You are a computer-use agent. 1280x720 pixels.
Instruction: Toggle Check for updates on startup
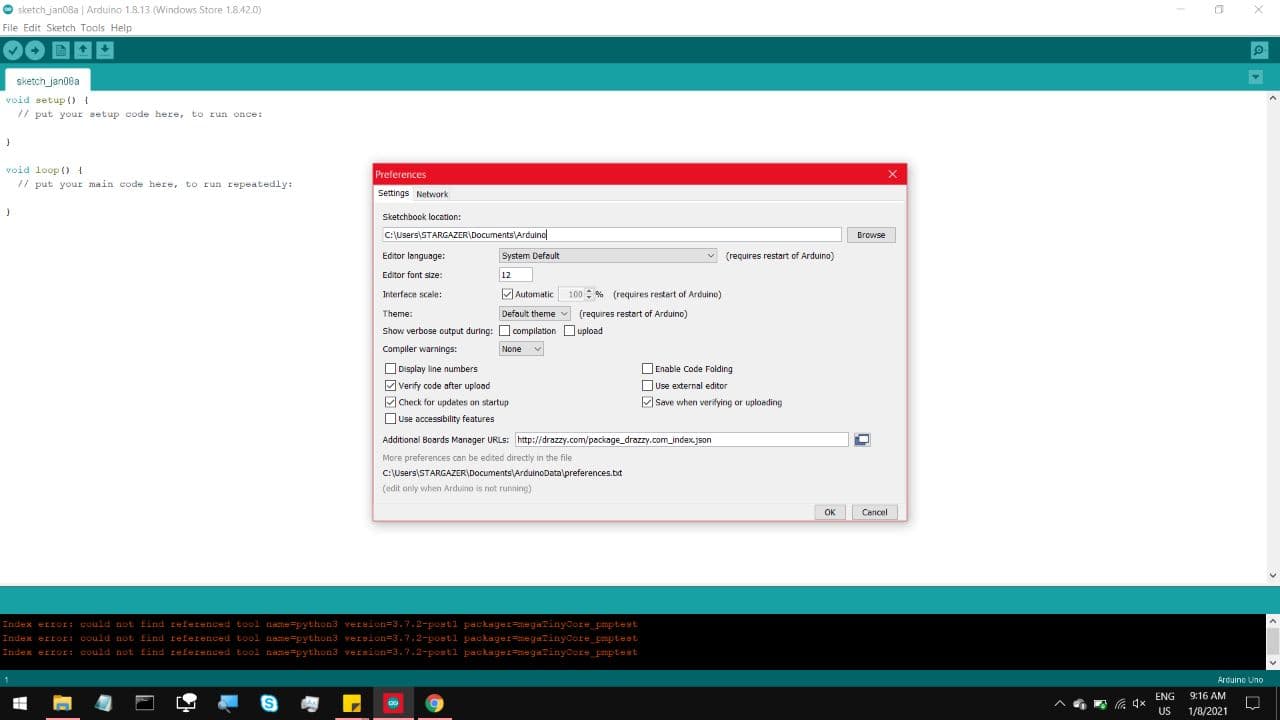(391, 402)
